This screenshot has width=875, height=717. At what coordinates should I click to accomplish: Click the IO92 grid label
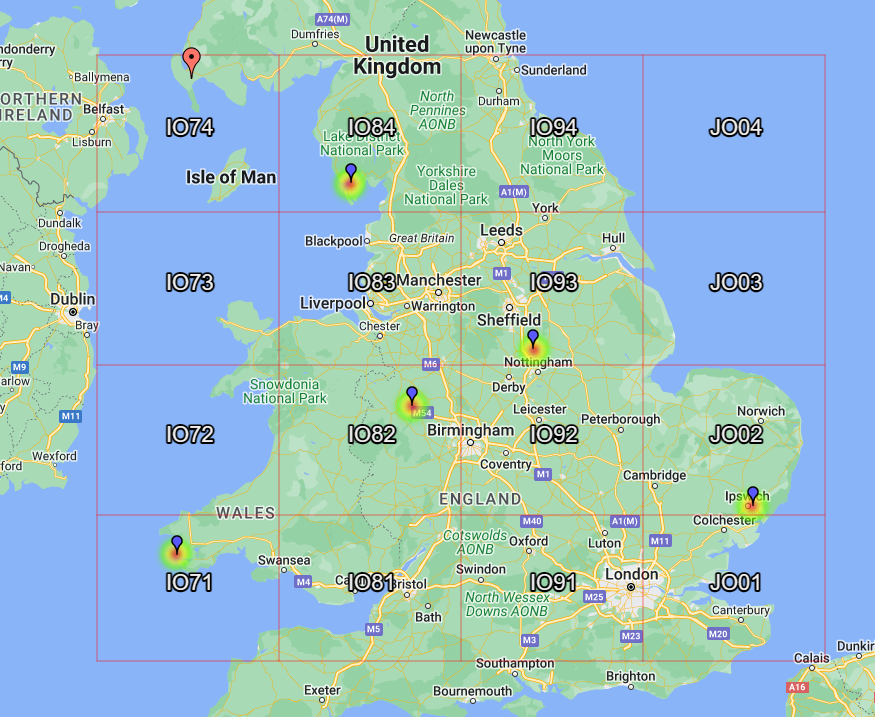[554, 434]
